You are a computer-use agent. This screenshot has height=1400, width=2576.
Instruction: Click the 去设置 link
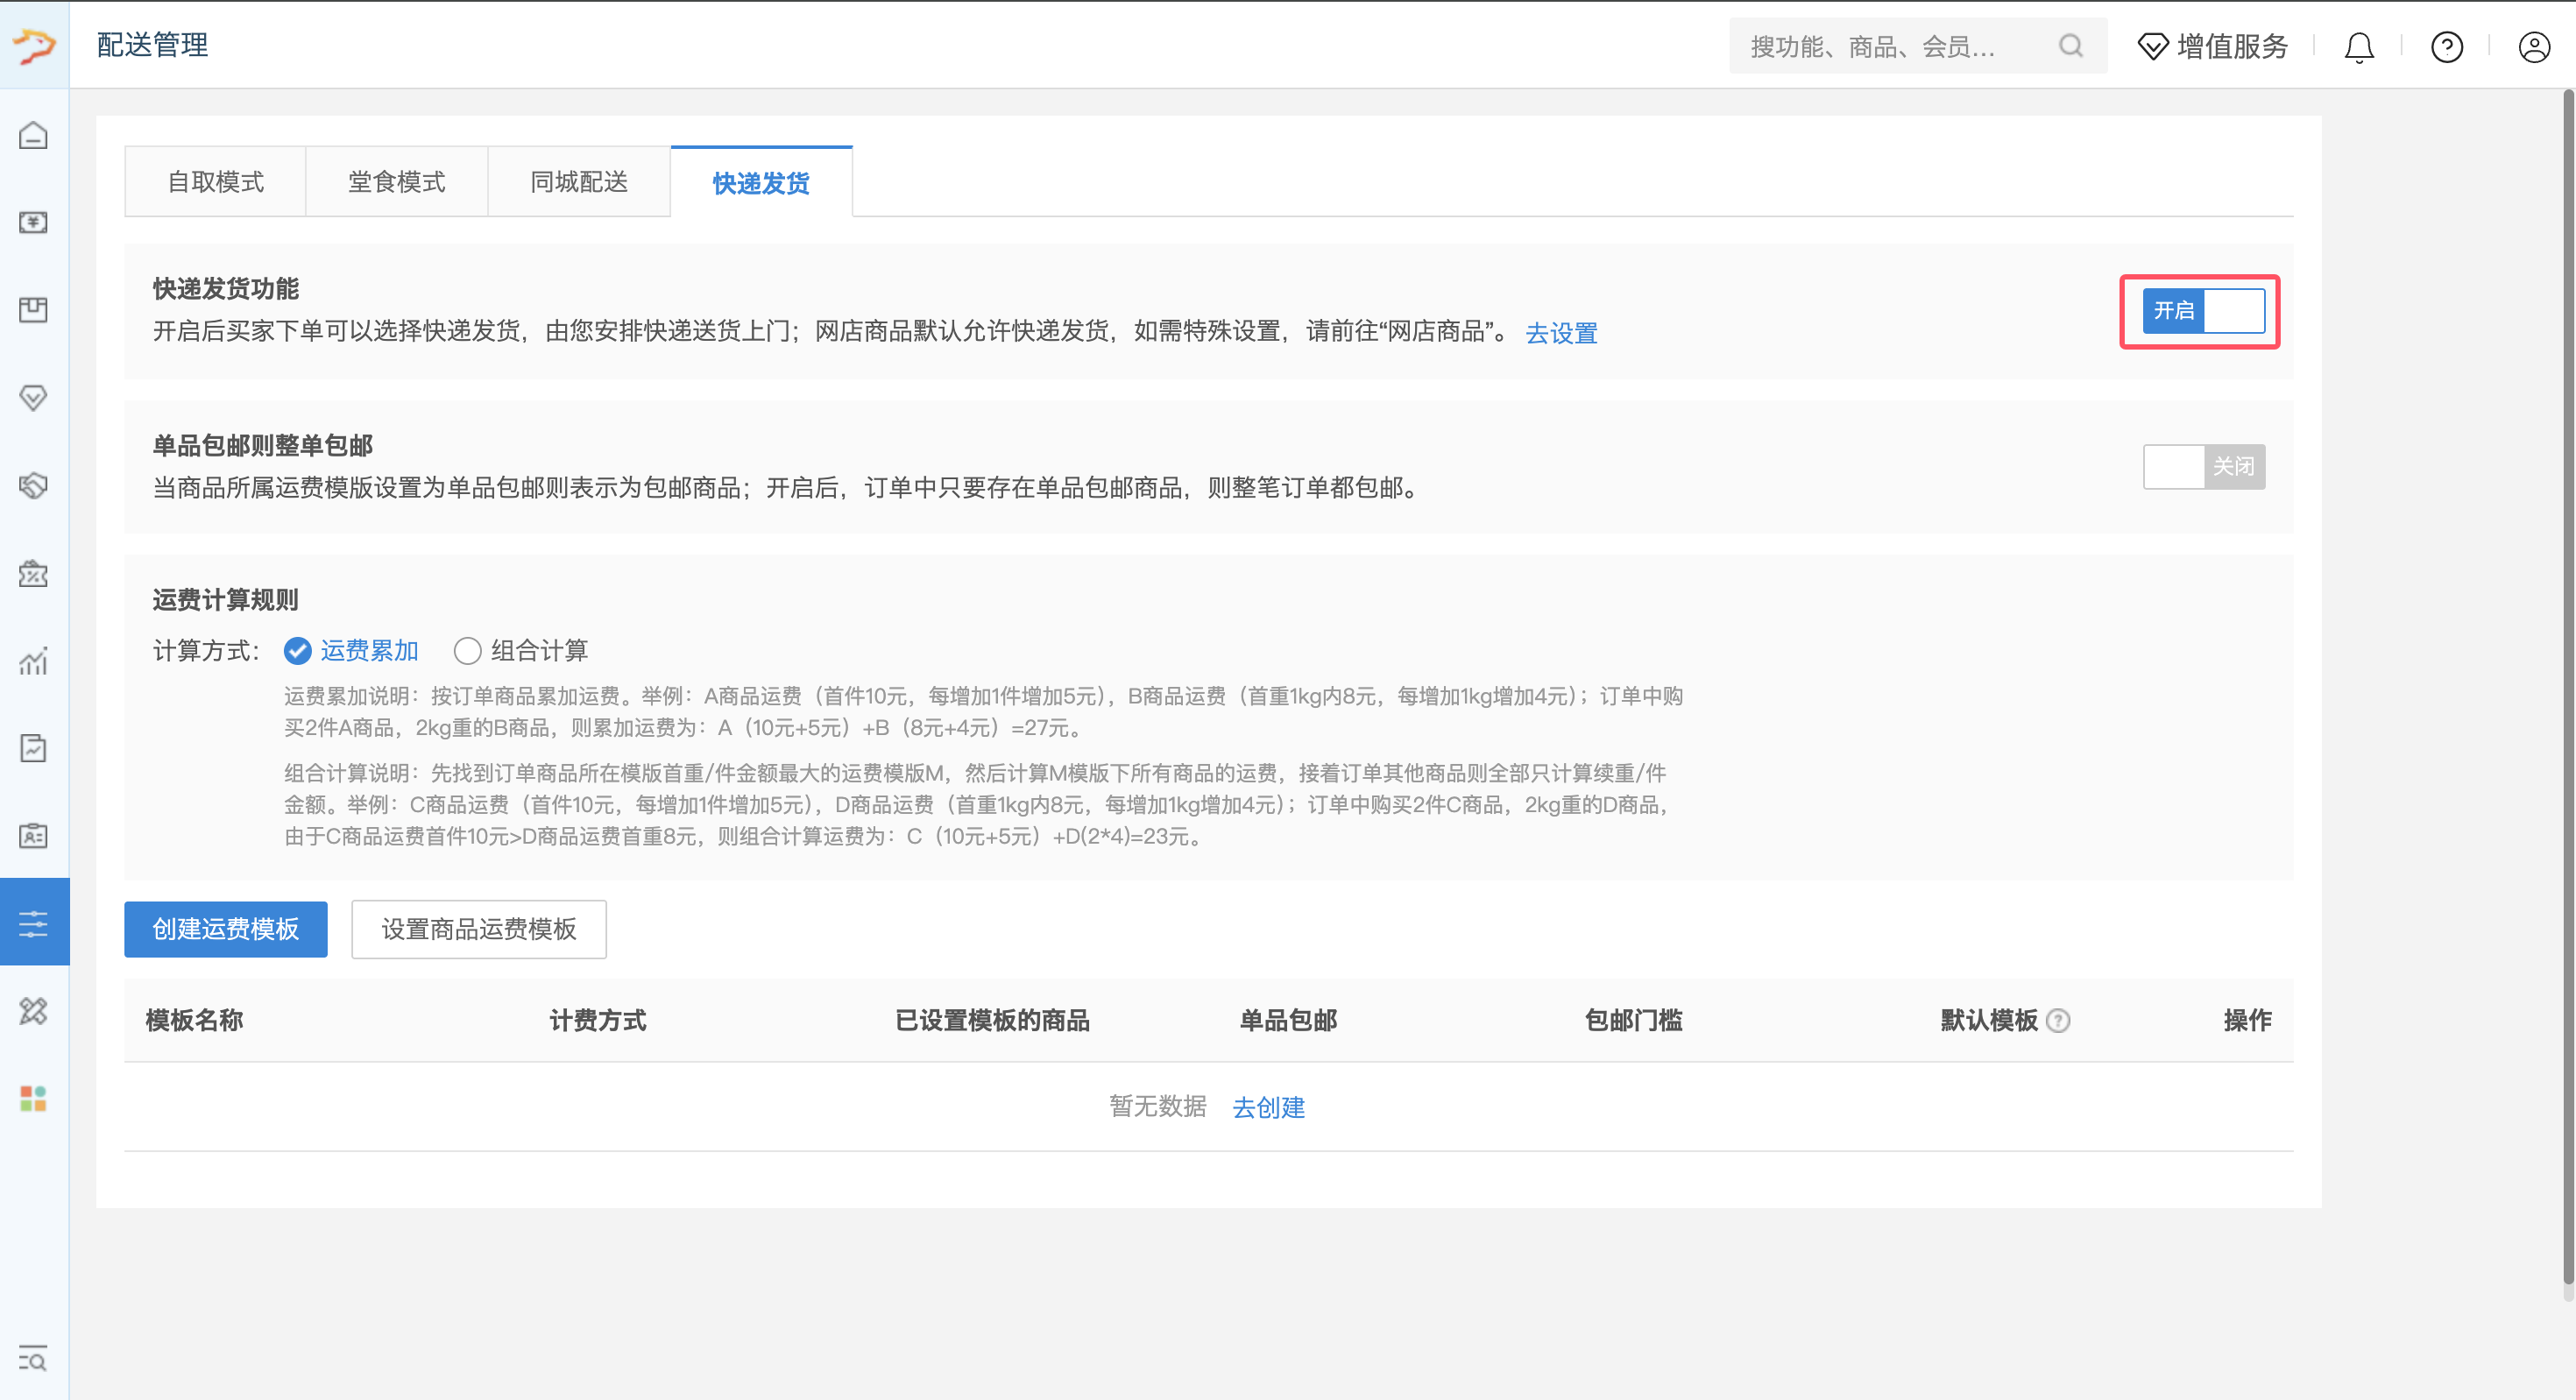(1561, 333)
